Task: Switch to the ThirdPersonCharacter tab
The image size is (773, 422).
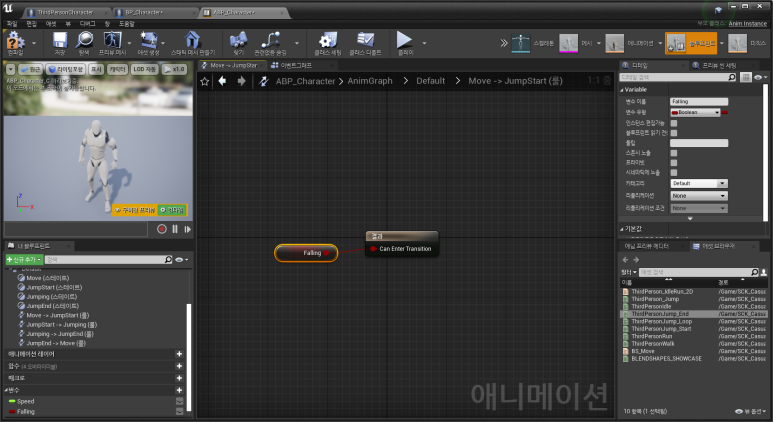Action: [x=65, y=12]
